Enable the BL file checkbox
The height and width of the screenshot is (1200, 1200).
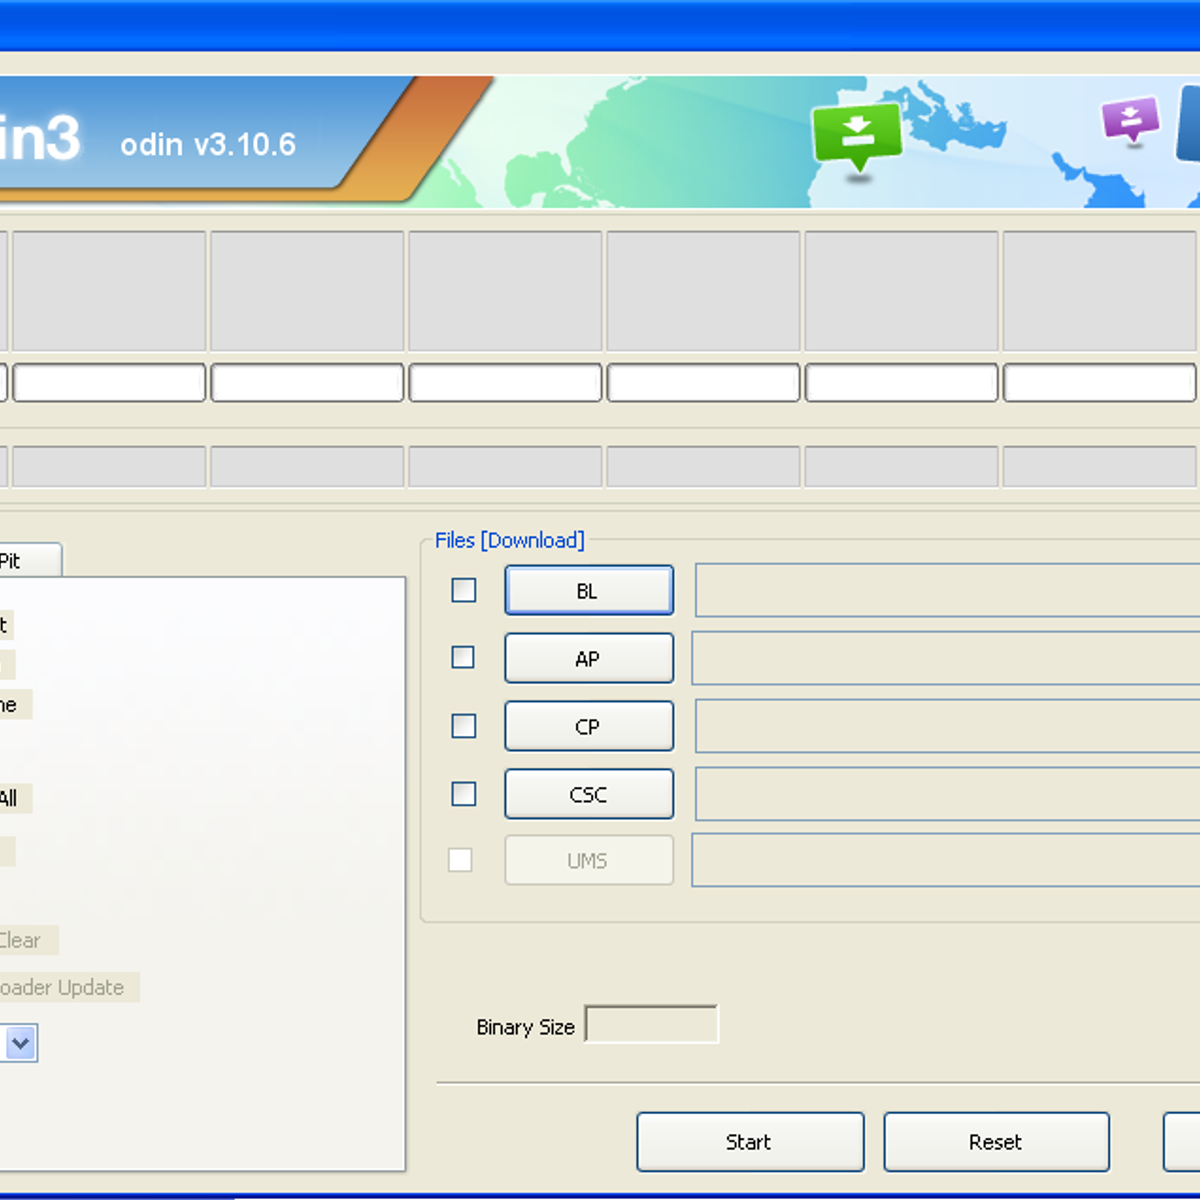(x=464, y=590)
